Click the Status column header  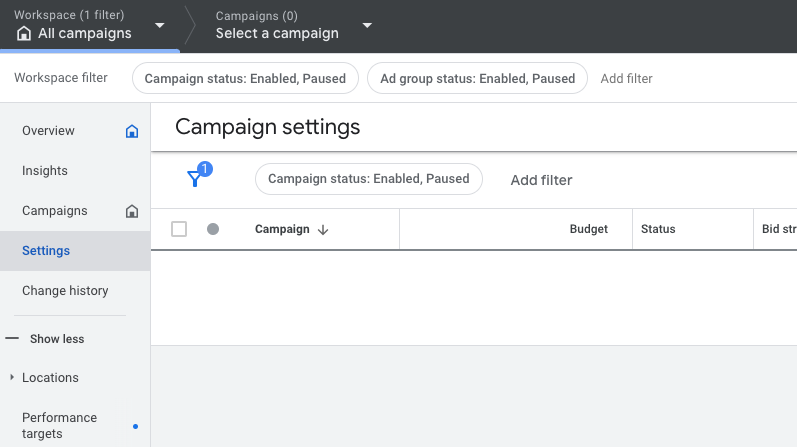click(x=658, y=229)
